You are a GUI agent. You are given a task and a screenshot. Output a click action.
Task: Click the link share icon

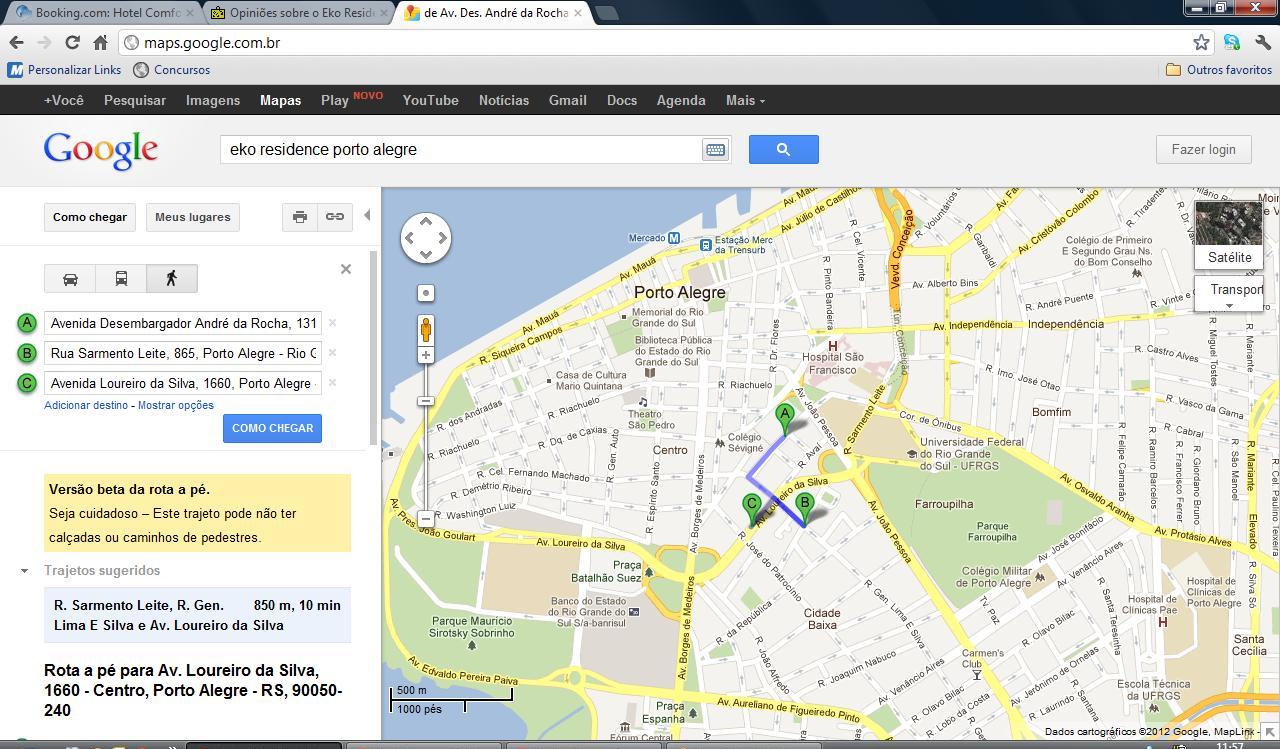pos(335,217)
